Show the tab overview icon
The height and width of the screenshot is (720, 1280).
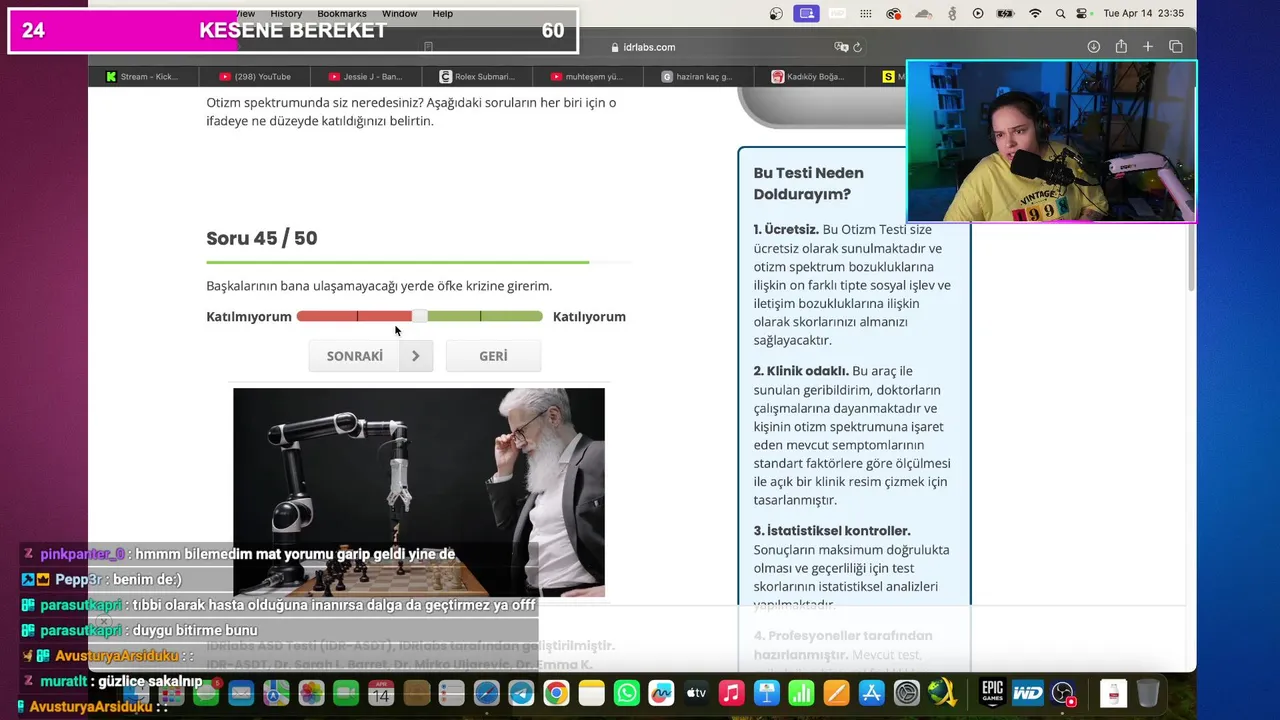click(1176, 47)
